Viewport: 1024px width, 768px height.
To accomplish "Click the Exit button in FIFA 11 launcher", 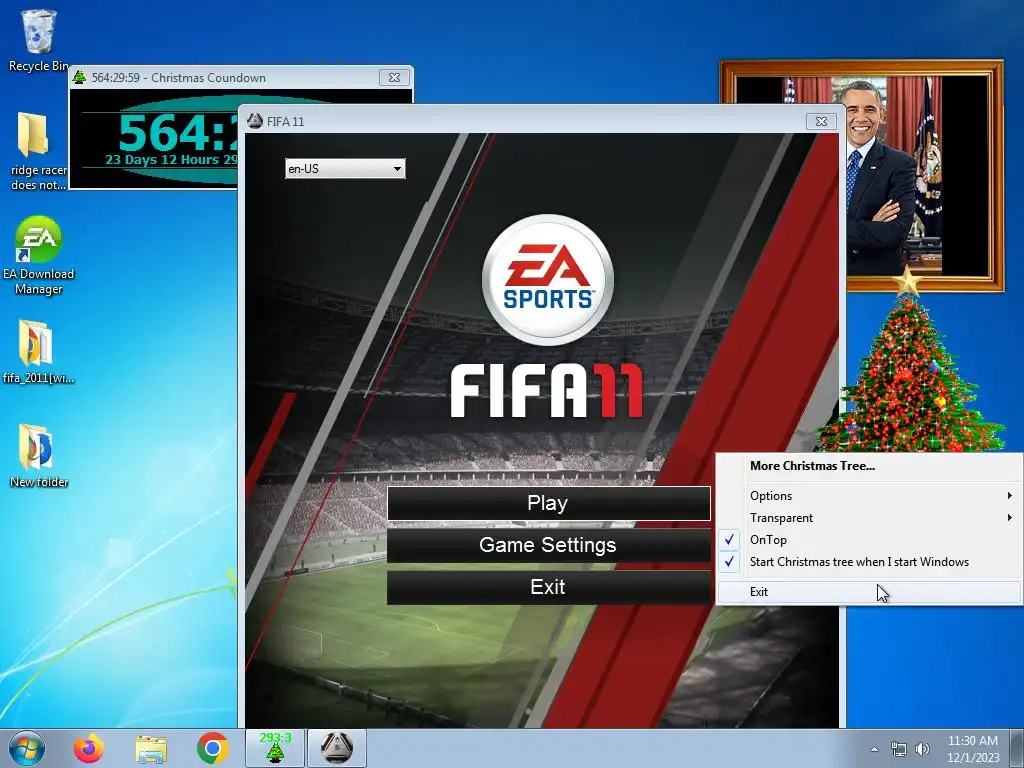I will point(549,587).
